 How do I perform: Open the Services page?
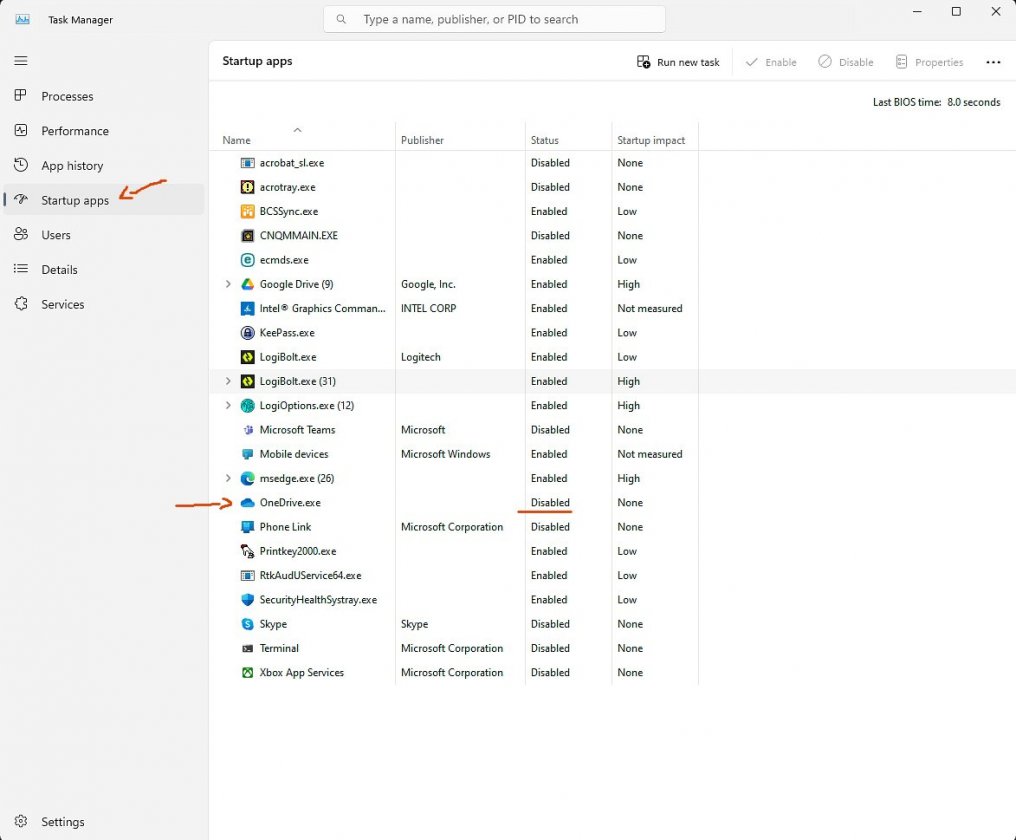pyautogui.click(x=104, y=304)
